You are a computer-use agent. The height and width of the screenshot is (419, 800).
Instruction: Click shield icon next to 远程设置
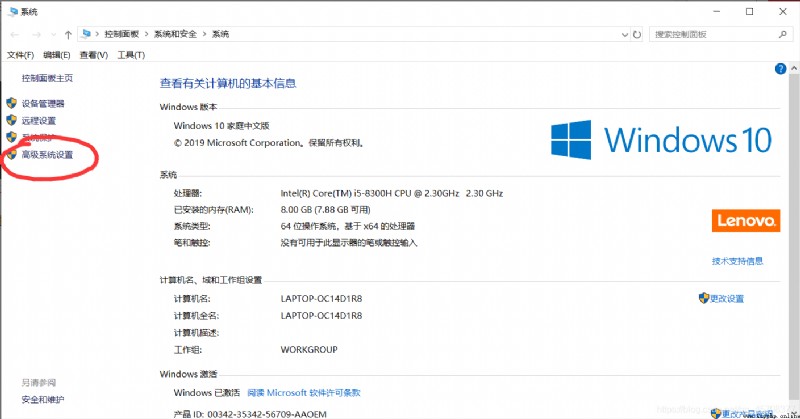[11, 120]
